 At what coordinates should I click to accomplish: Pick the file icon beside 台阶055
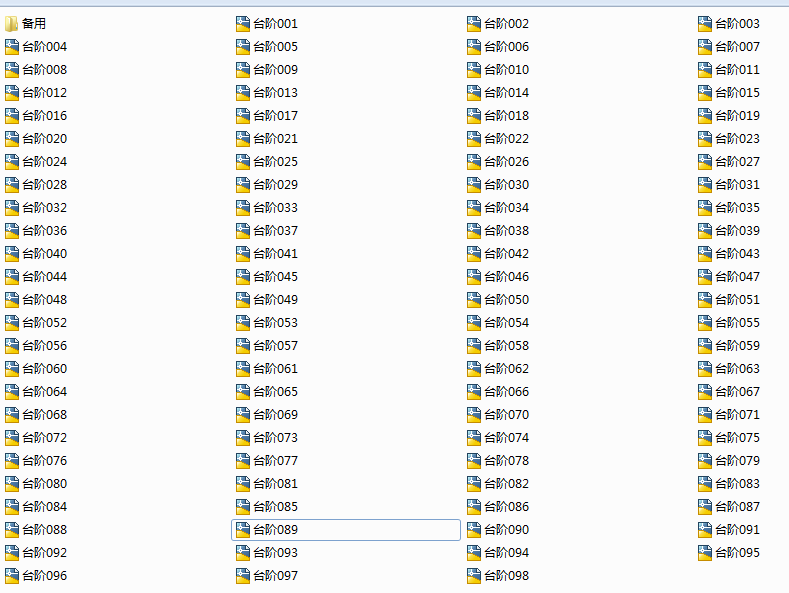click(x=704, y=323)
